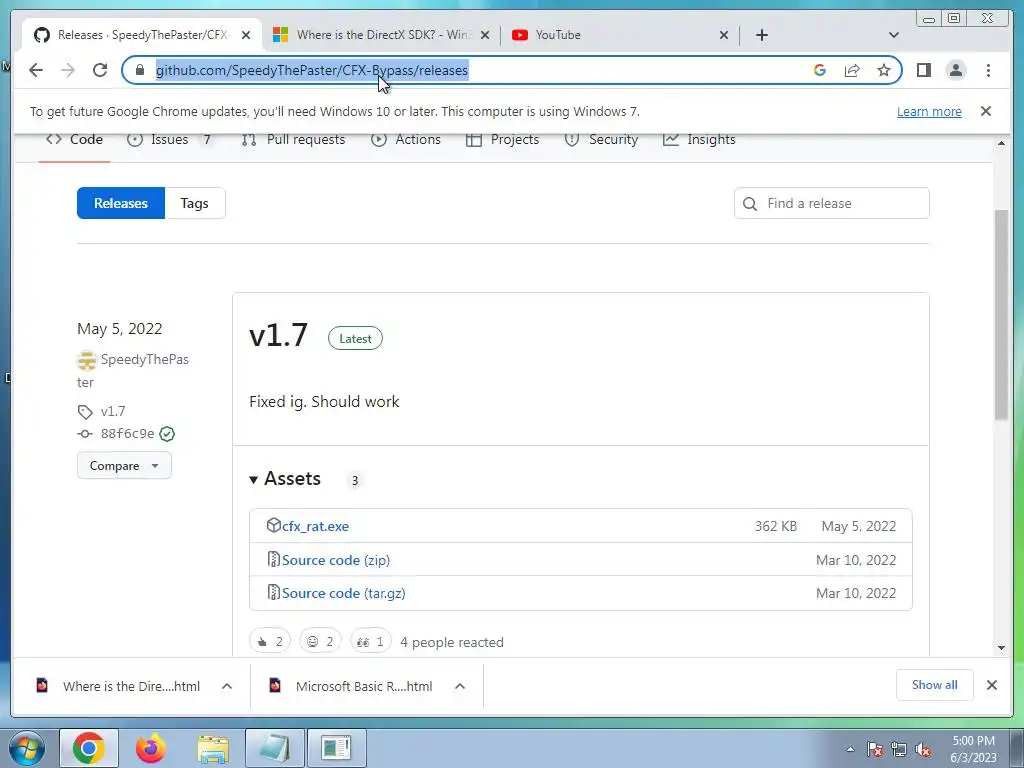1024x768 pixels.
Task: Open the Compare dropdown
Action: [124, 466]
